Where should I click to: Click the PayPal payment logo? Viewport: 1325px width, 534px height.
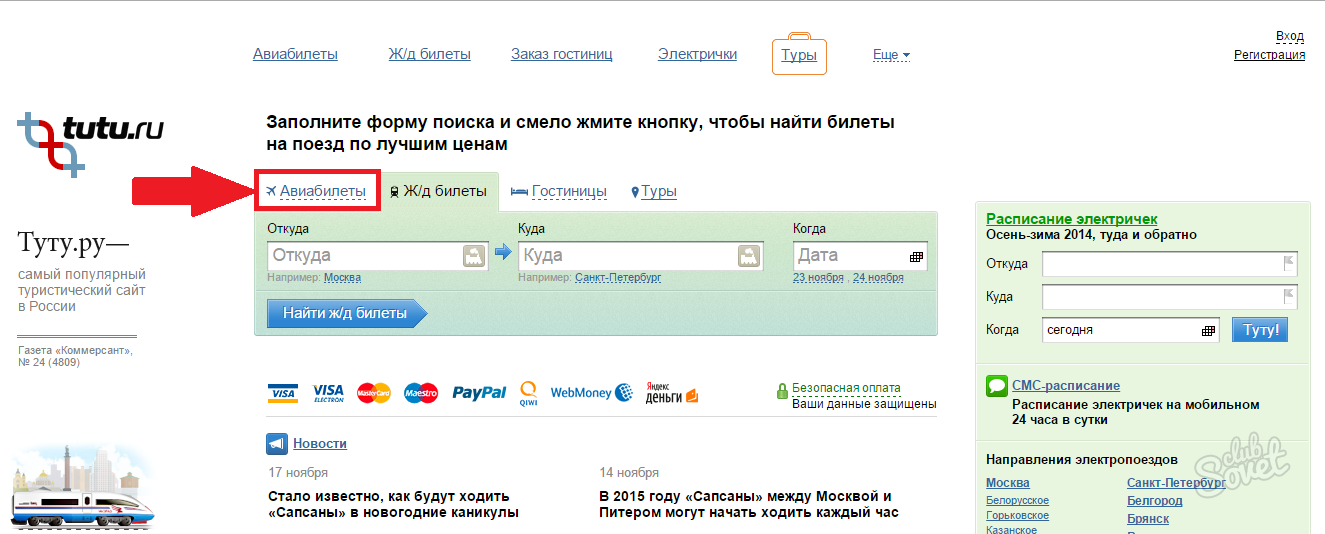pyautogui.click(x=479, y=393)
